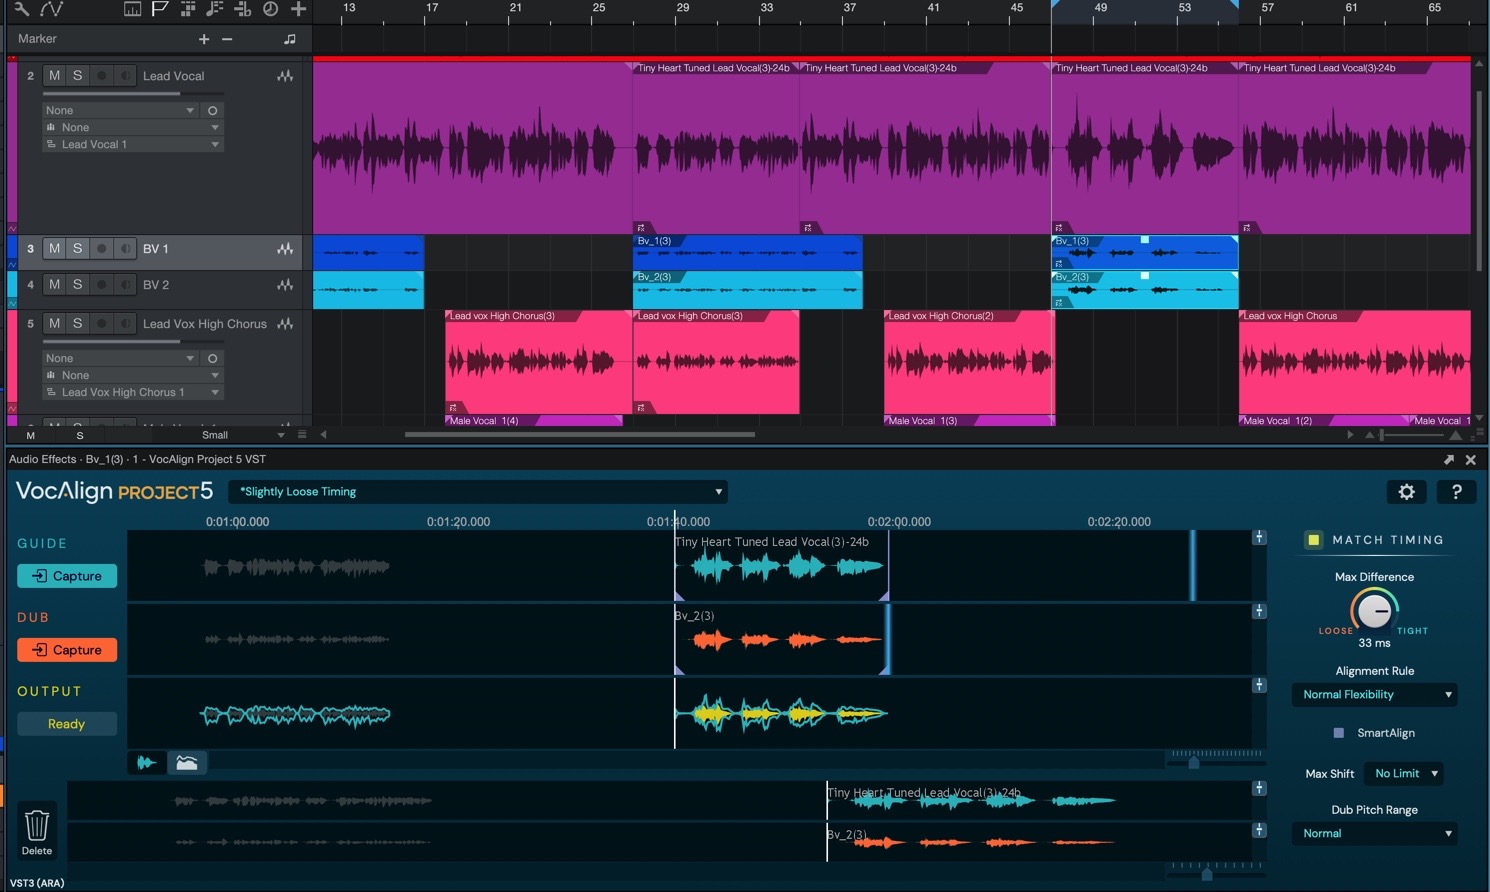Enable the SmartAlign checkbox
Viewport: 1490px width, 892px height.
click(x=1339, y=733)
